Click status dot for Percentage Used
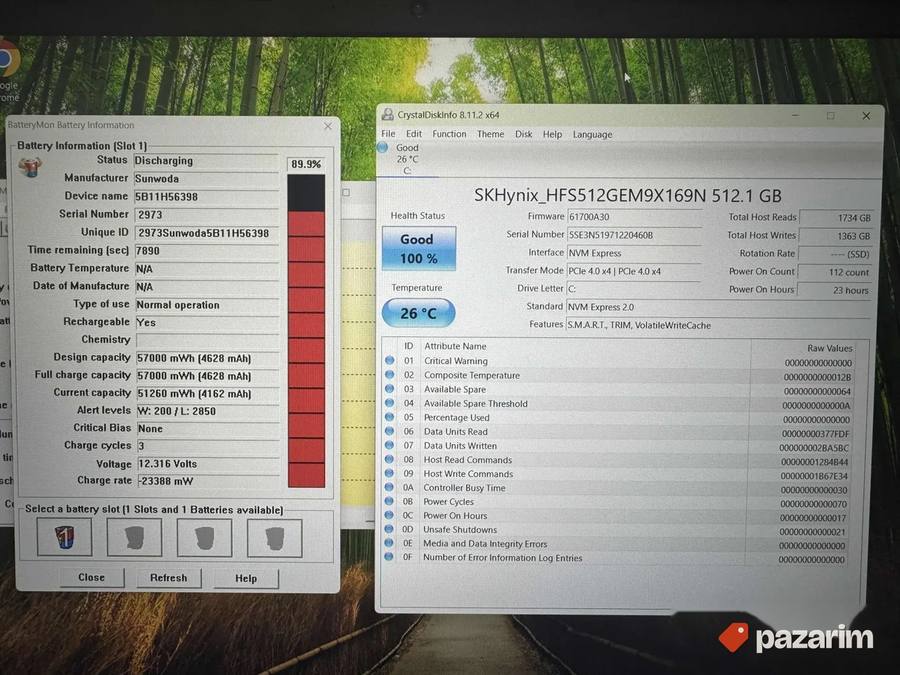900x675 pixels. tap(390, 417)
